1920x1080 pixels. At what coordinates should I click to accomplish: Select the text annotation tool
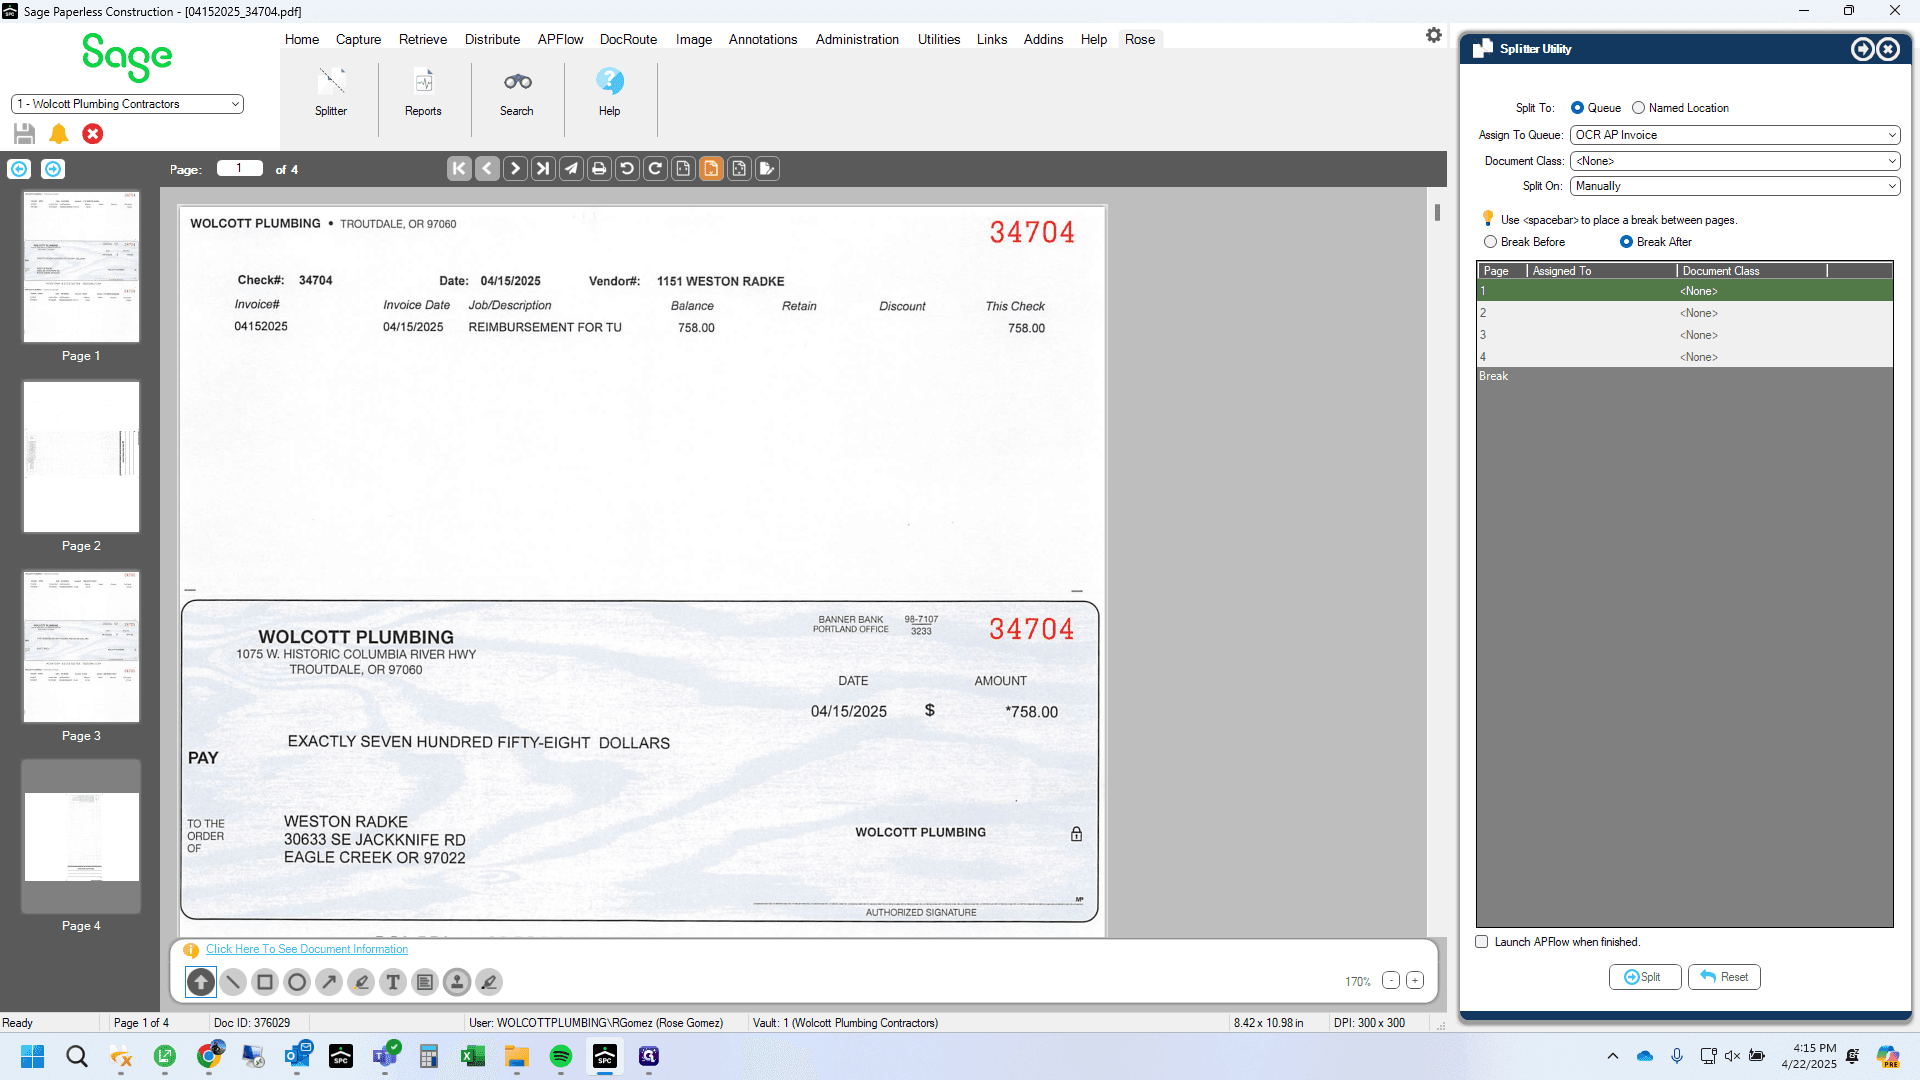pos(393,982)
